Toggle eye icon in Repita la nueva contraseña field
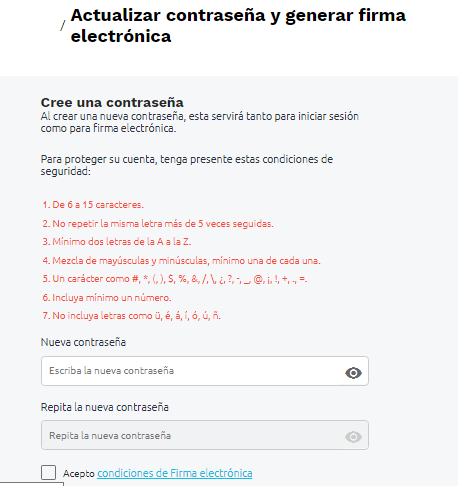The image size is (458, 486). [x=353, y=437]
